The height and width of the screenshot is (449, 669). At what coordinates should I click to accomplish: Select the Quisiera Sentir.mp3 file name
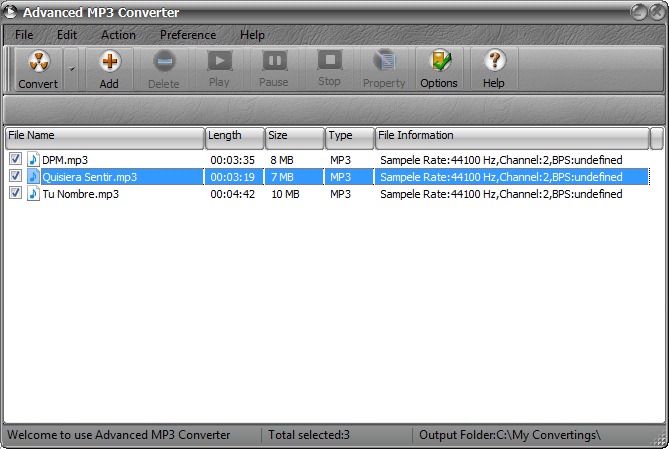pyautogui.click(x=90, y=177)
